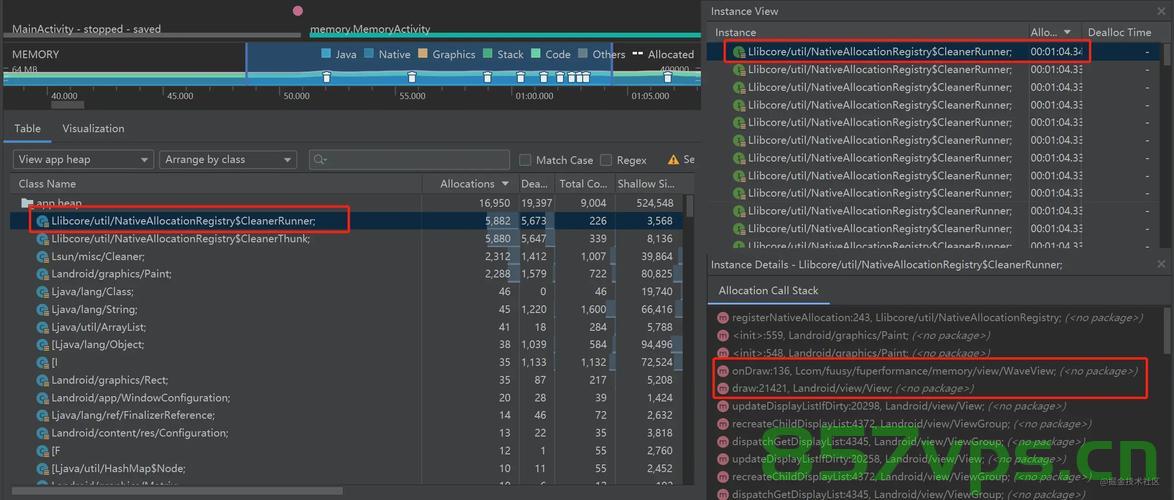Collapse the app heap folder node
1174x500 pixels.
click(x=27, y=203)
